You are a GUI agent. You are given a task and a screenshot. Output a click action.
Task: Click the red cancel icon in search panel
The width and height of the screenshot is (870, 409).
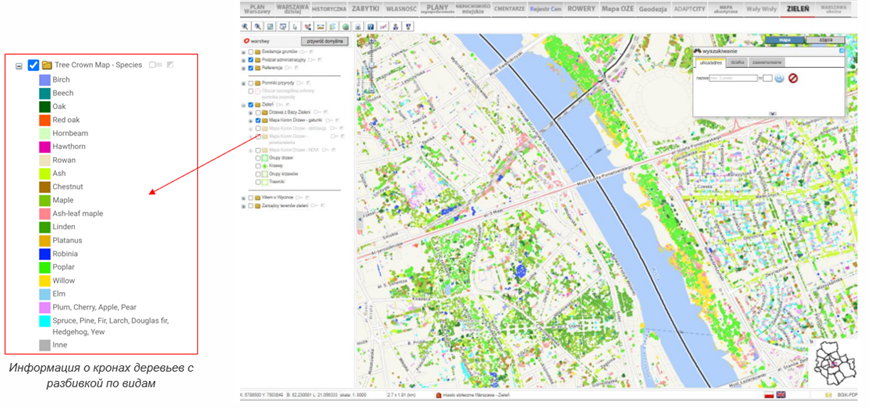point(793,78)
